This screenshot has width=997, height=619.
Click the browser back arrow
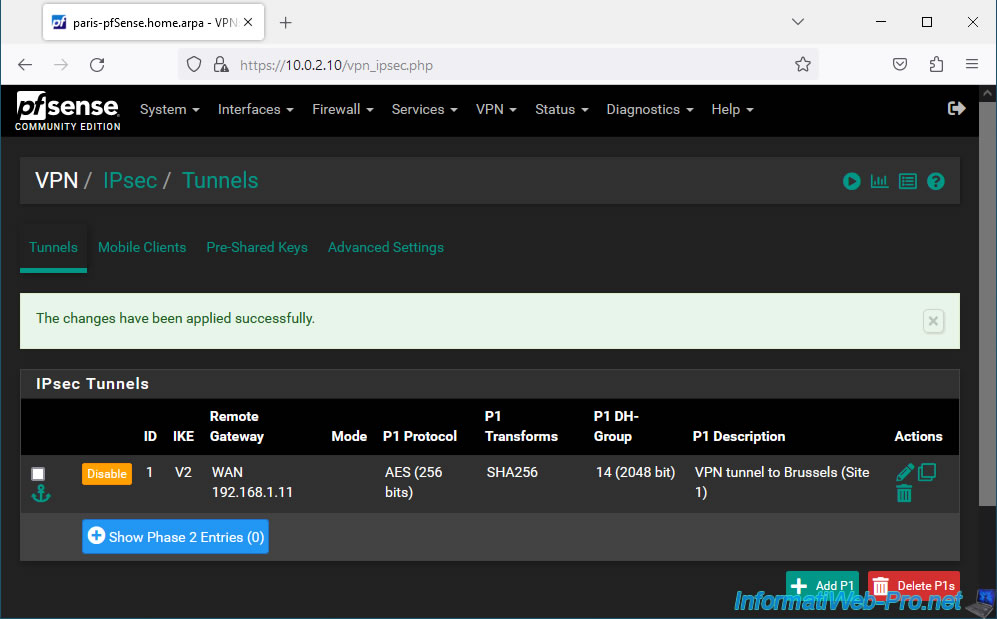(25, 65)
